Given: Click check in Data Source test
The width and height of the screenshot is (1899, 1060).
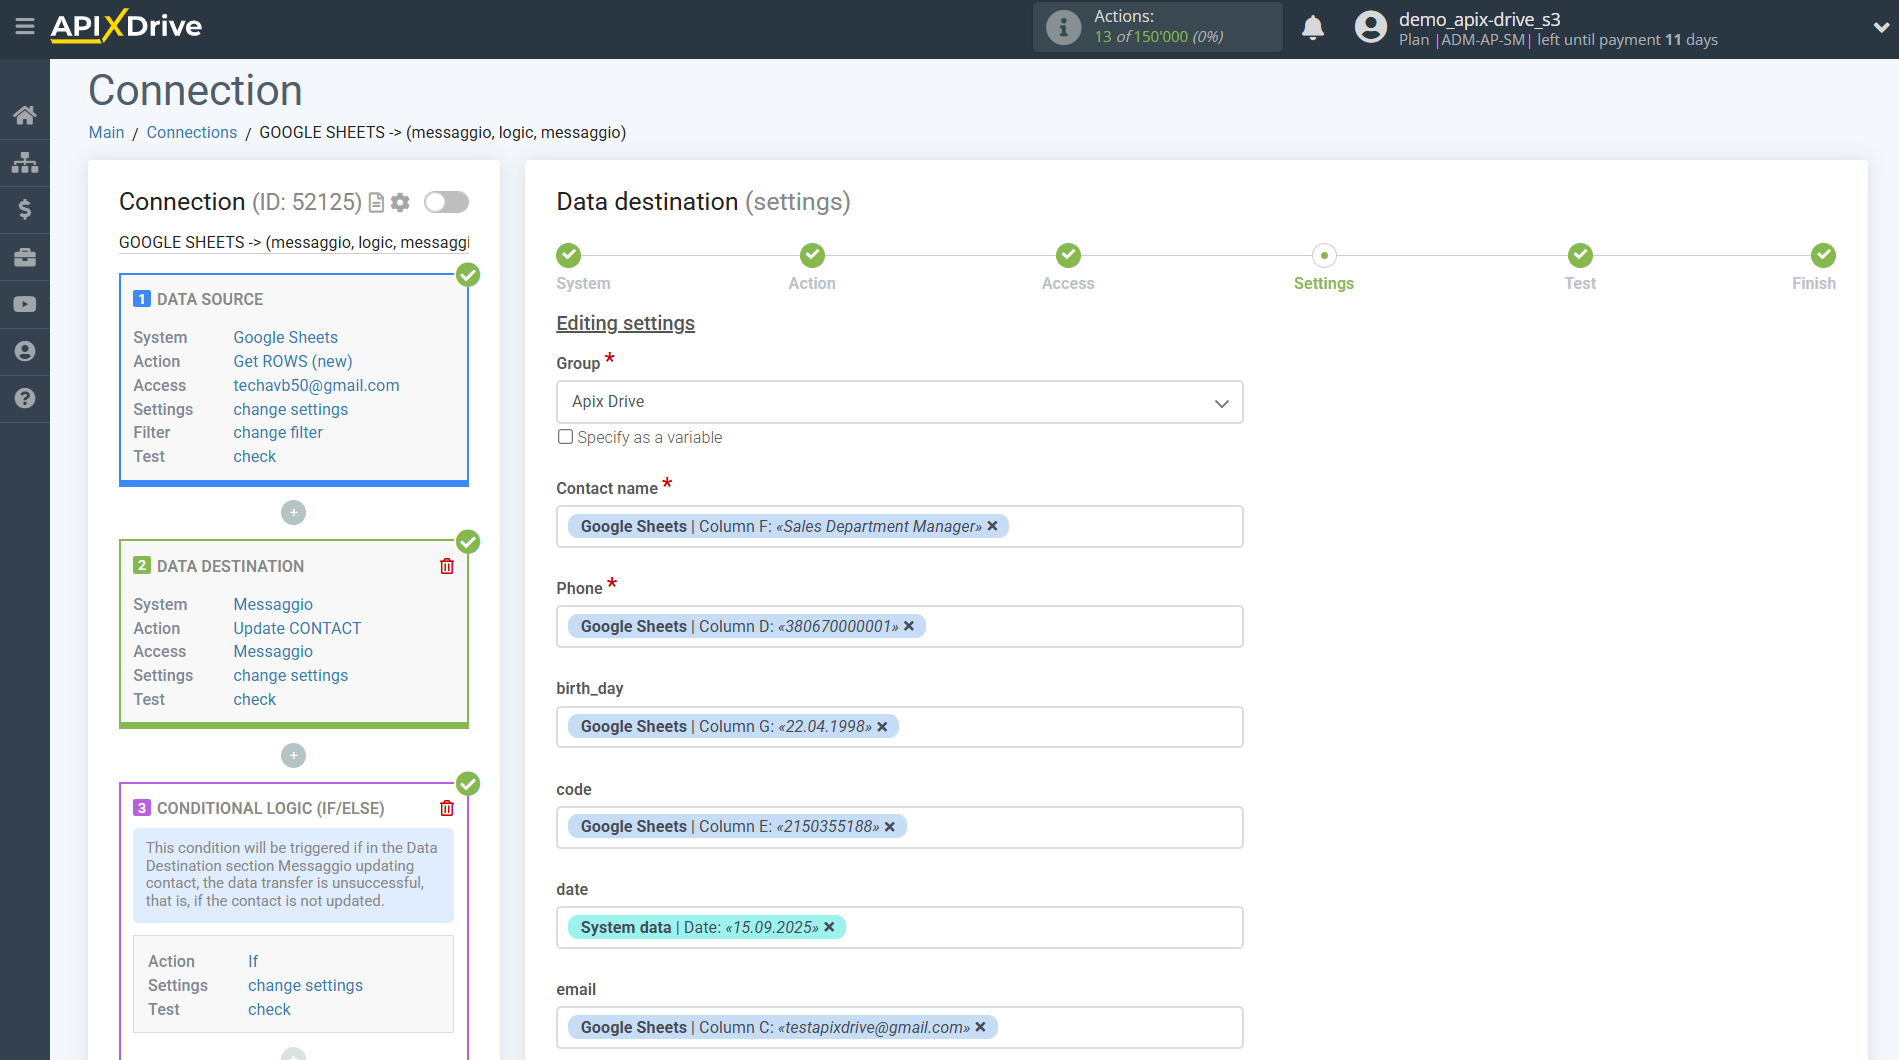Looking at the screenshot, I should pyautogui.click(x=255, y=456).
